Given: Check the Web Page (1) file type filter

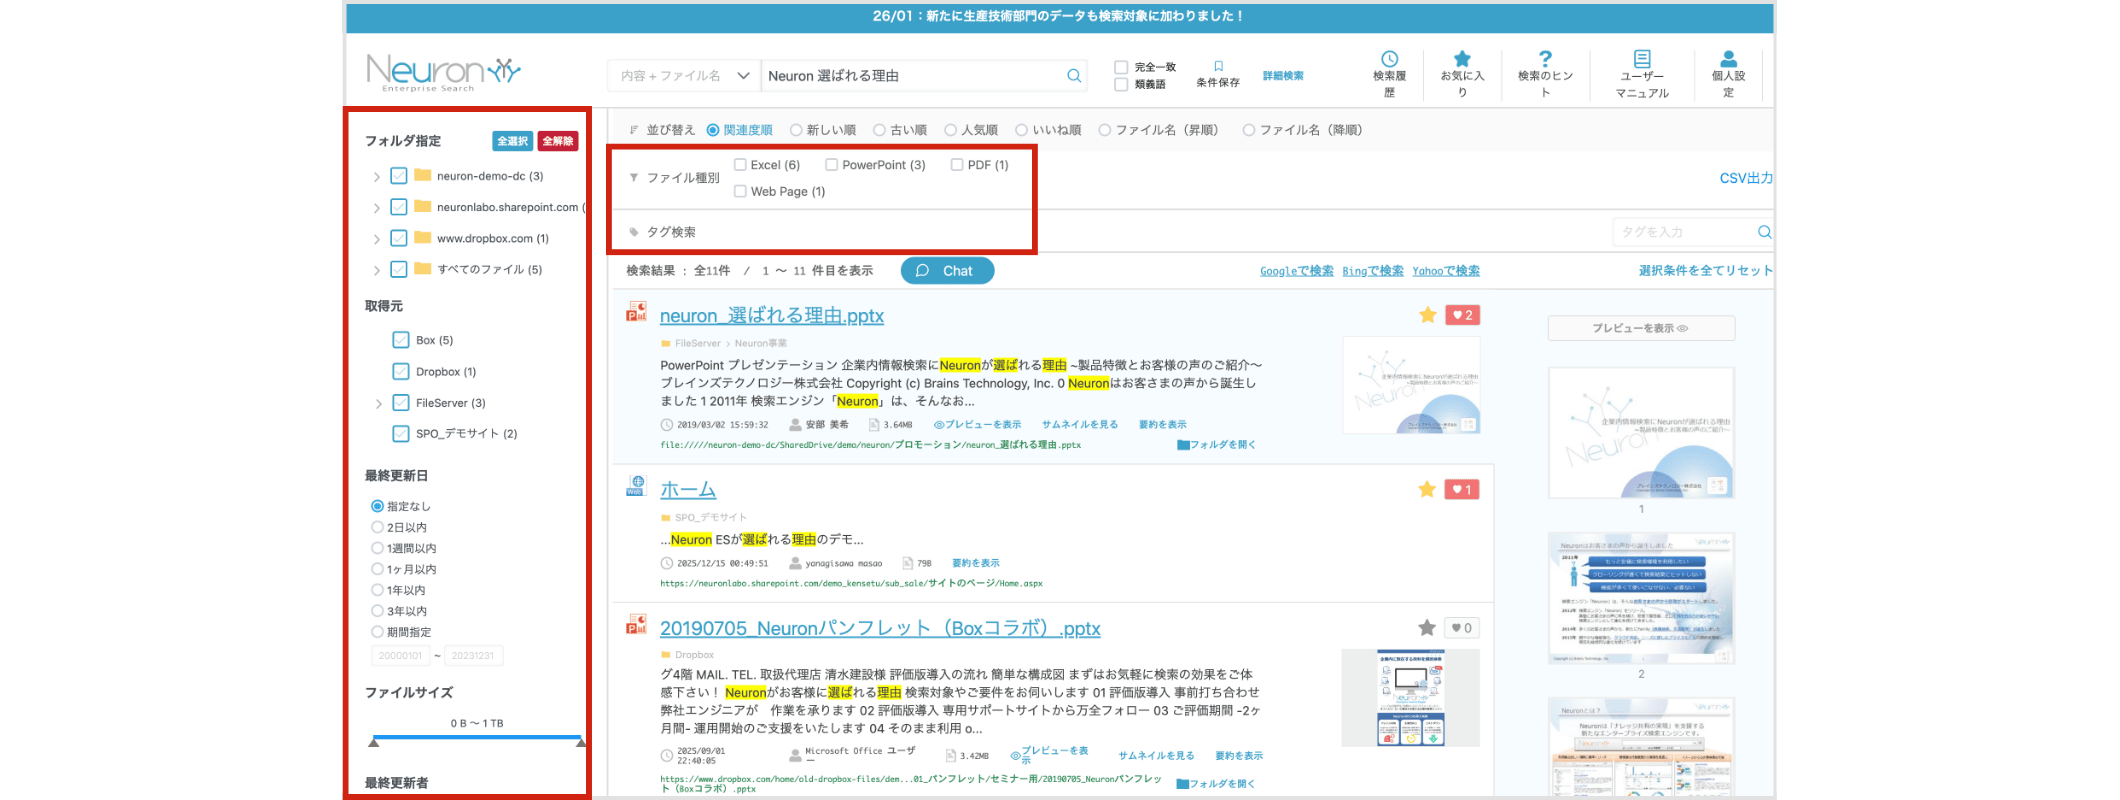Looking at the screenshot, I should 740,191.
